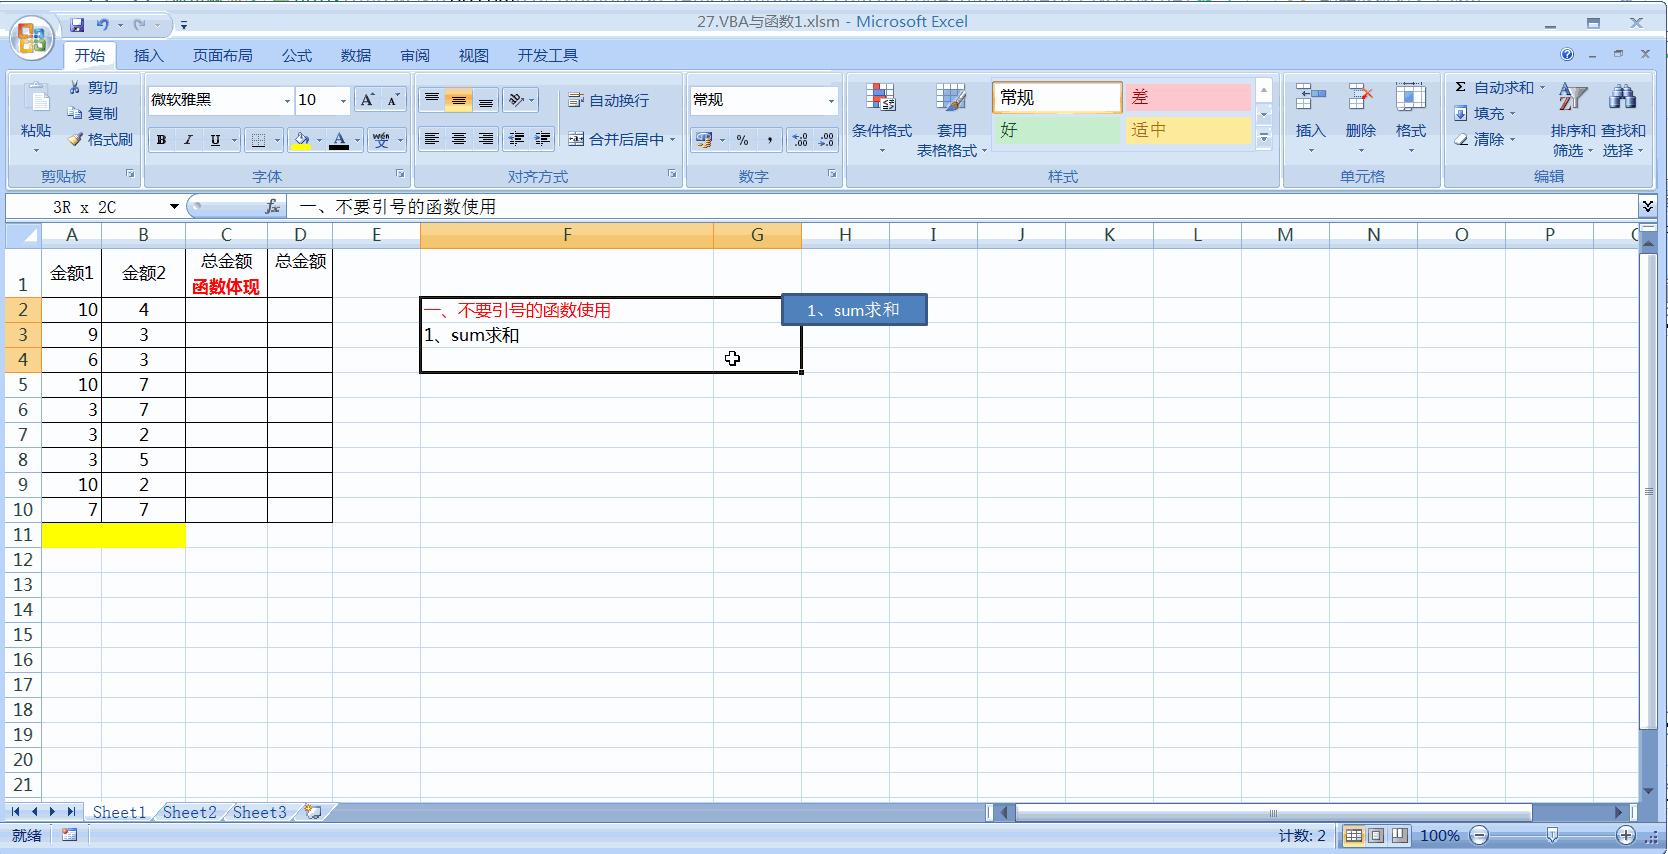Viewport: 1668px width, 854px height.
Task: Apply the font color
Action: pos(339,140)
